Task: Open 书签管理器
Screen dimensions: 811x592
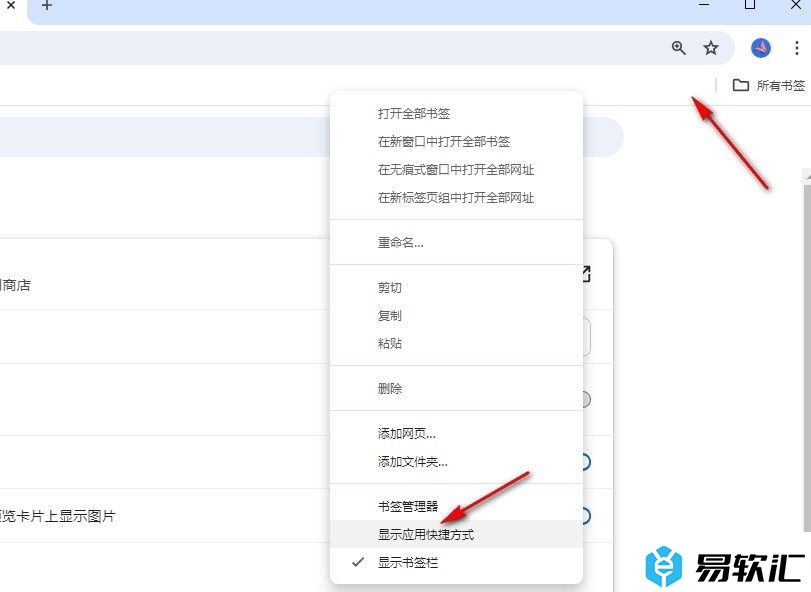Action: [406, 507]
